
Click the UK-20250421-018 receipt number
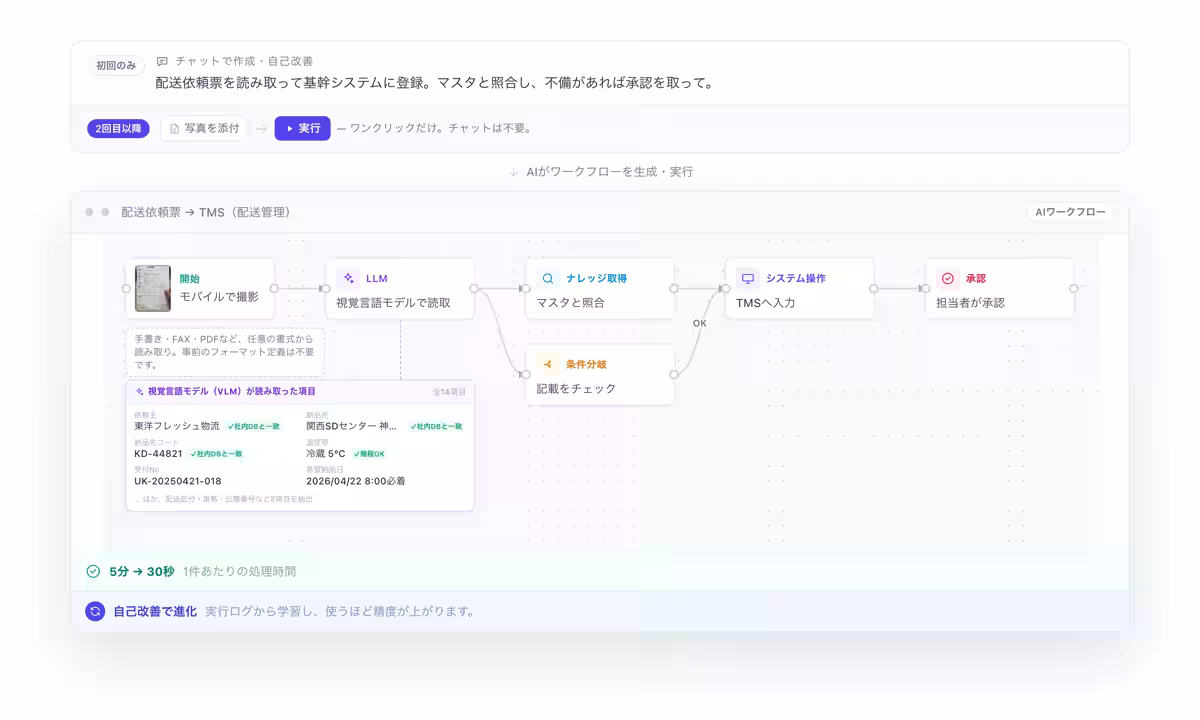pos(178,481)
